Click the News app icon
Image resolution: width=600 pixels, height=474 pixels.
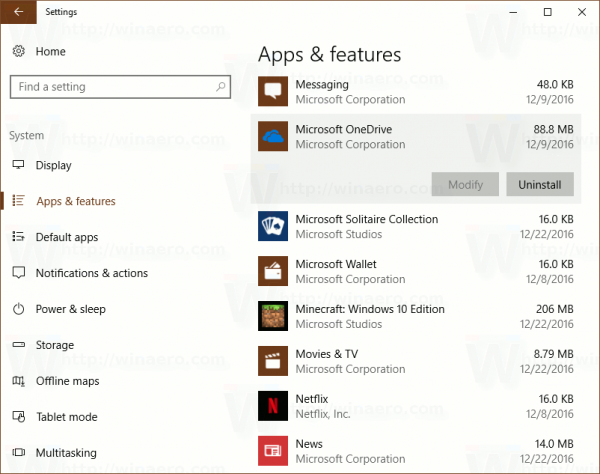(x=273, y=451)
